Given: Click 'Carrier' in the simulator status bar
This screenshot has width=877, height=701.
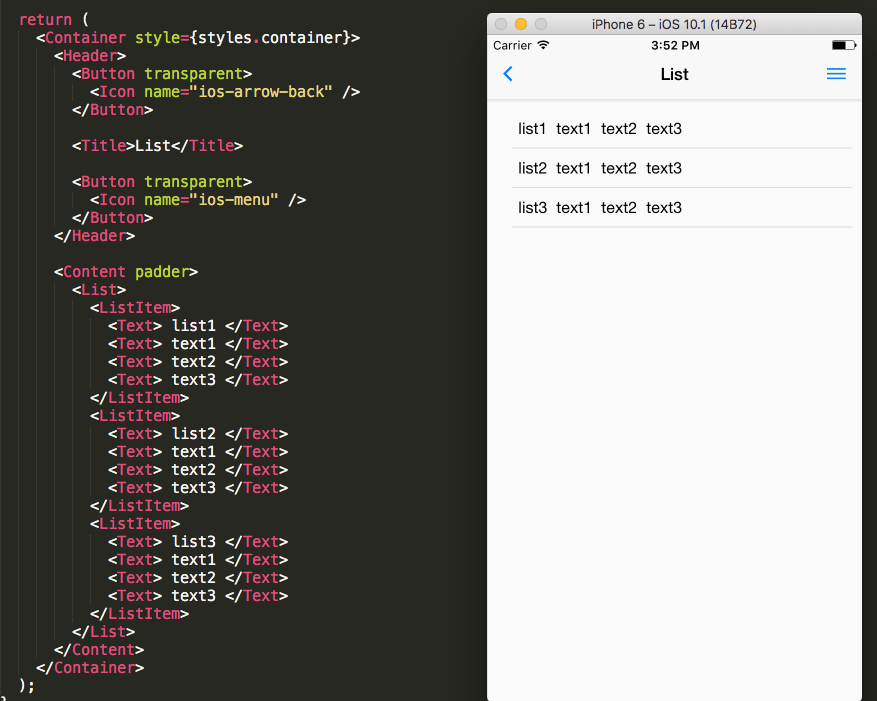Looking at the screenshot, I should [x=512, y=45].
